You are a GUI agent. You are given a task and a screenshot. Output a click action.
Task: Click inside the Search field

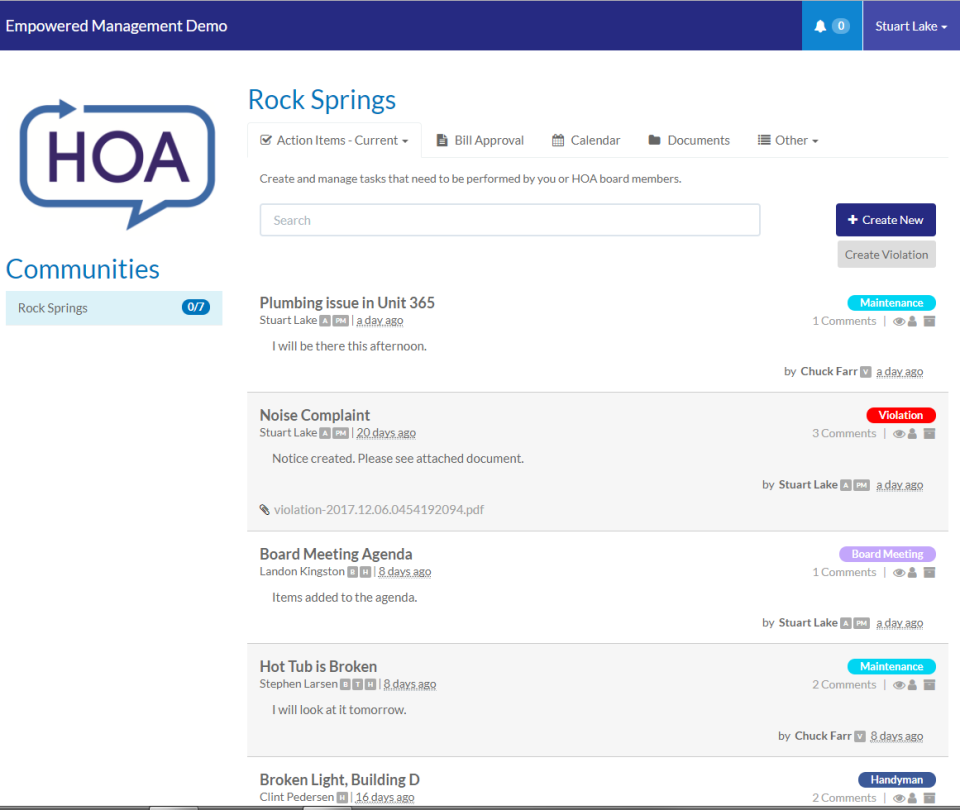click(x=510, y=219)
